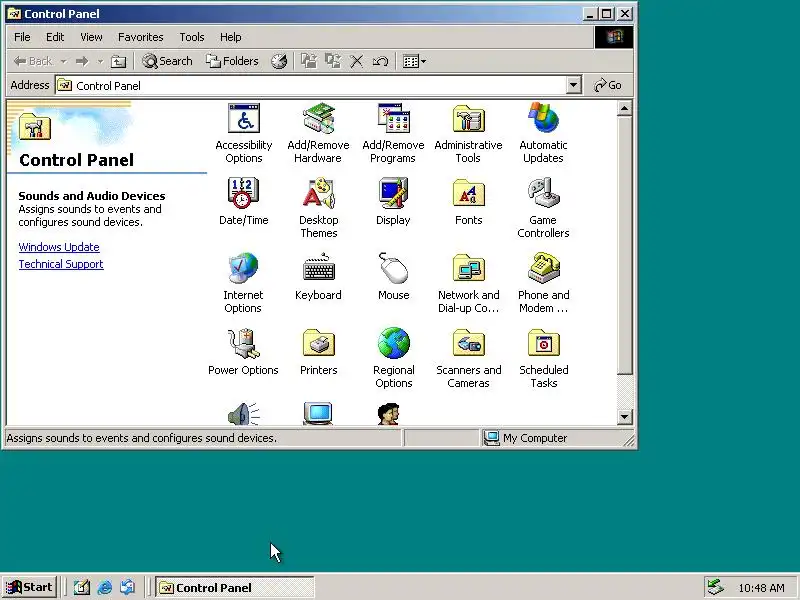Open Accessibility Options applet
This screenshot has width=800, height=600.
(x=244, y=133)
